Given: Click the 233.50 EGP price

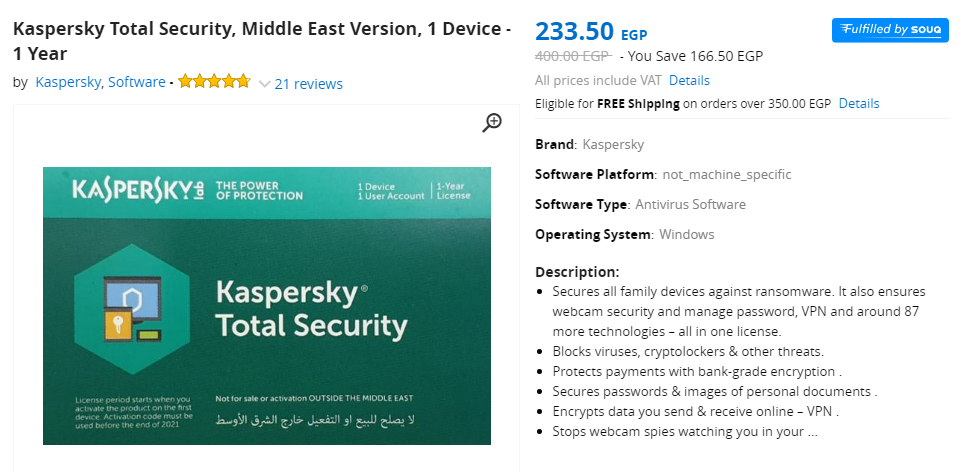Looking at the screenshot, I should [591, 31].
